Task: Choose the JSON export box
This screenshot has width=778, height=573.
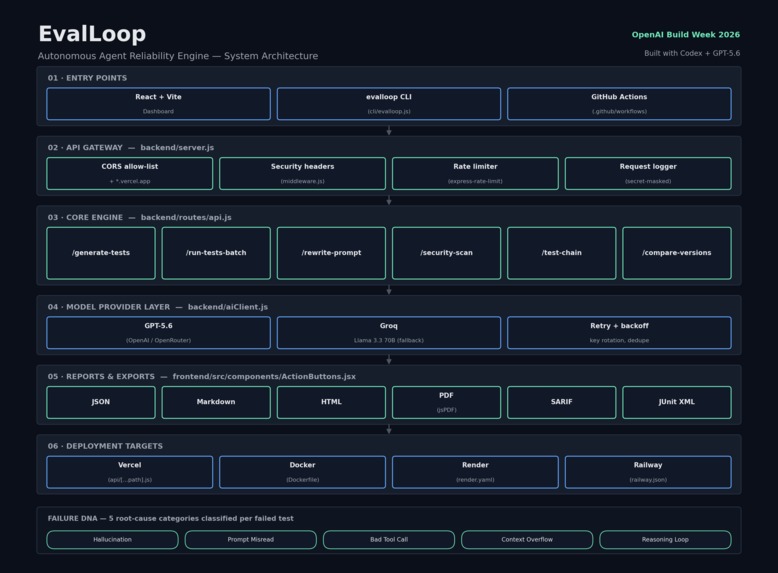Action: (101, 402)
